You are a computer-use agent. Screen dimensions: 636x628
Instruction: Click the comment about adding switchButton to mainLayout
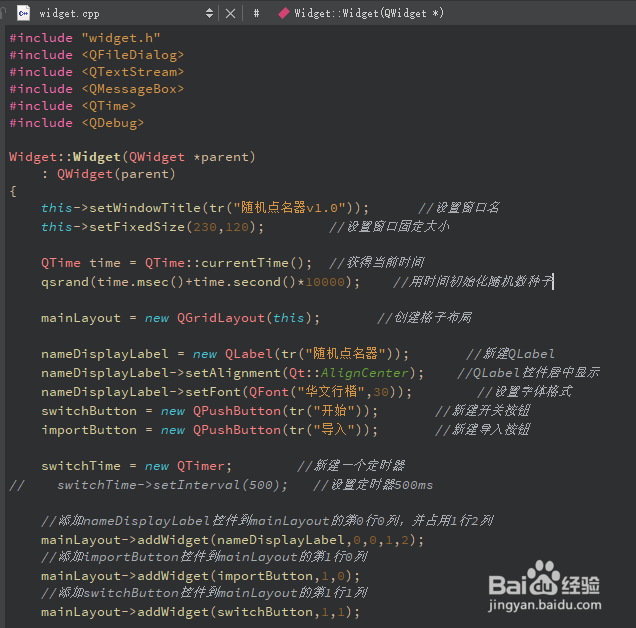tap(204, 593)
